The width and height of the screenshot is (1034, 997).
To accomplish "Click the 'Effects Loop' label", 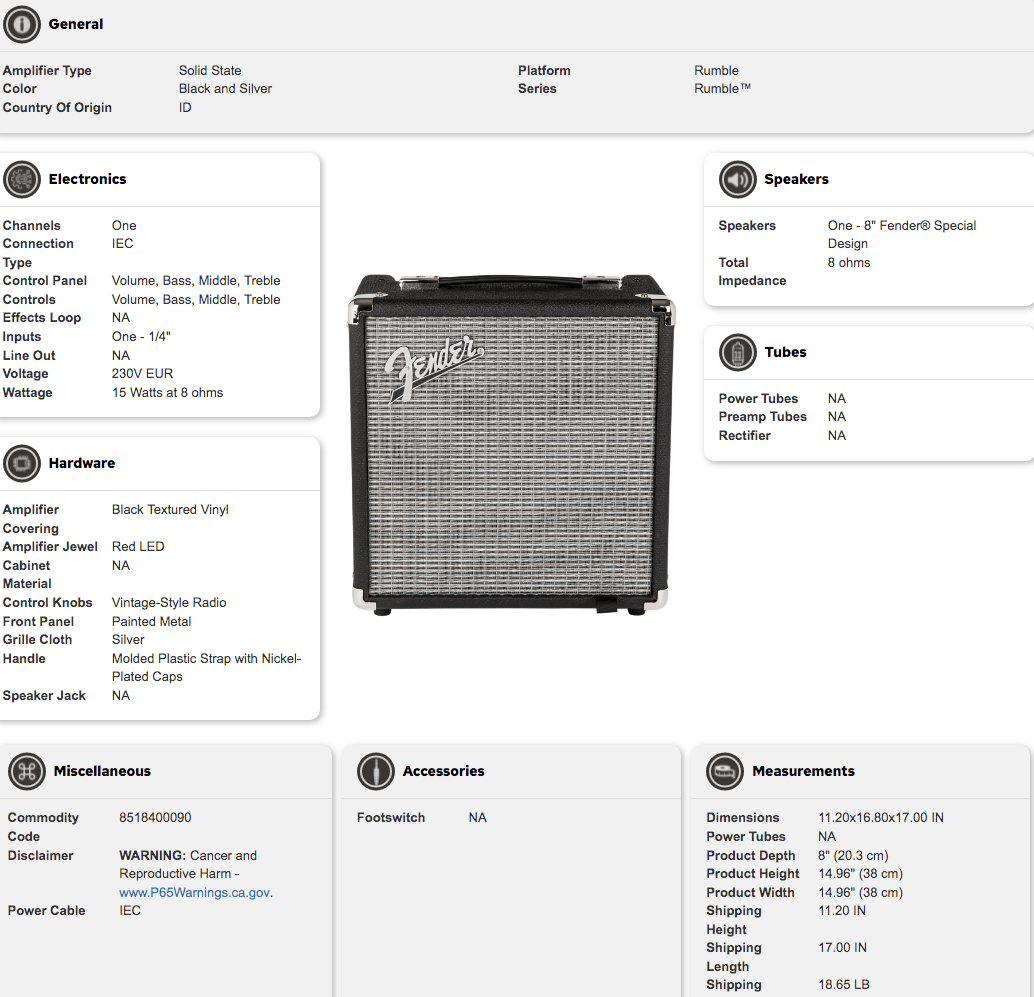I will pos(42,318).
